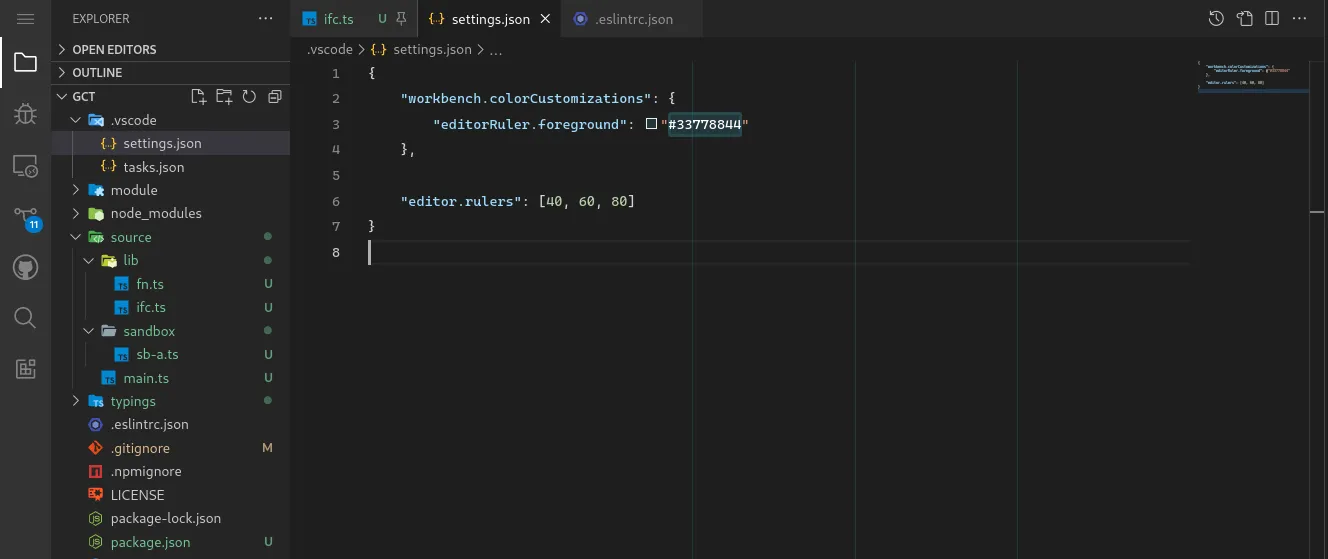Click line number 5 in the gutter

(x=335, y=175)
